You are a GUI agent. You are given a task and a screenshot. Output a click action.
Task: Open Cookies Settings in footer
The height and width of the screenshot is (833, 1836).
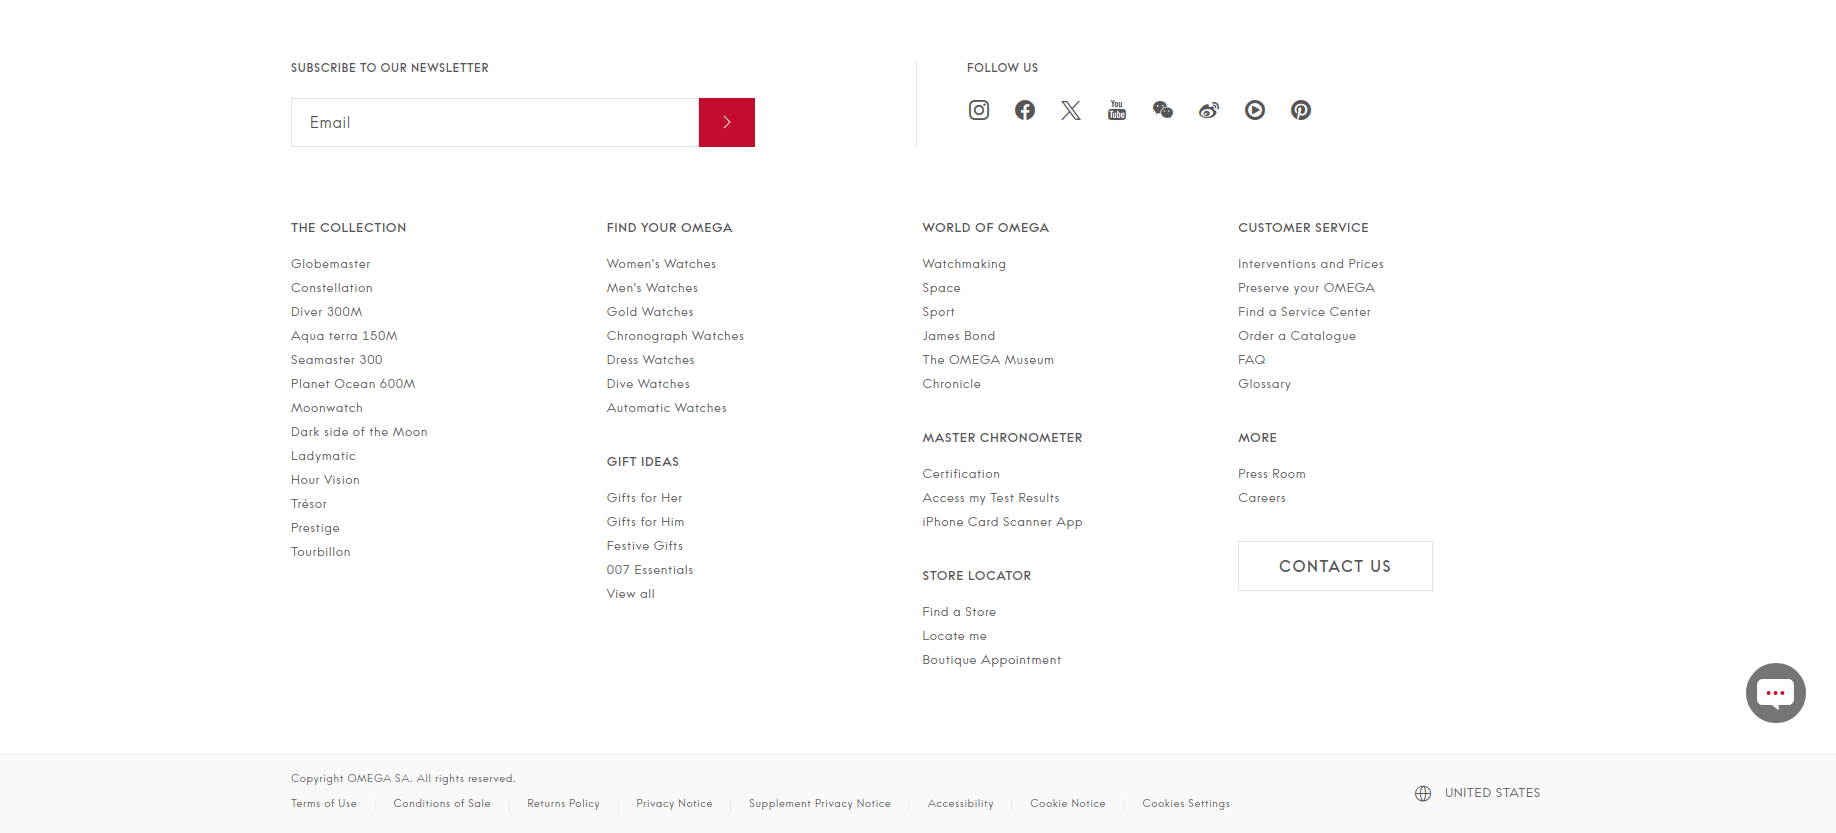1186,804
